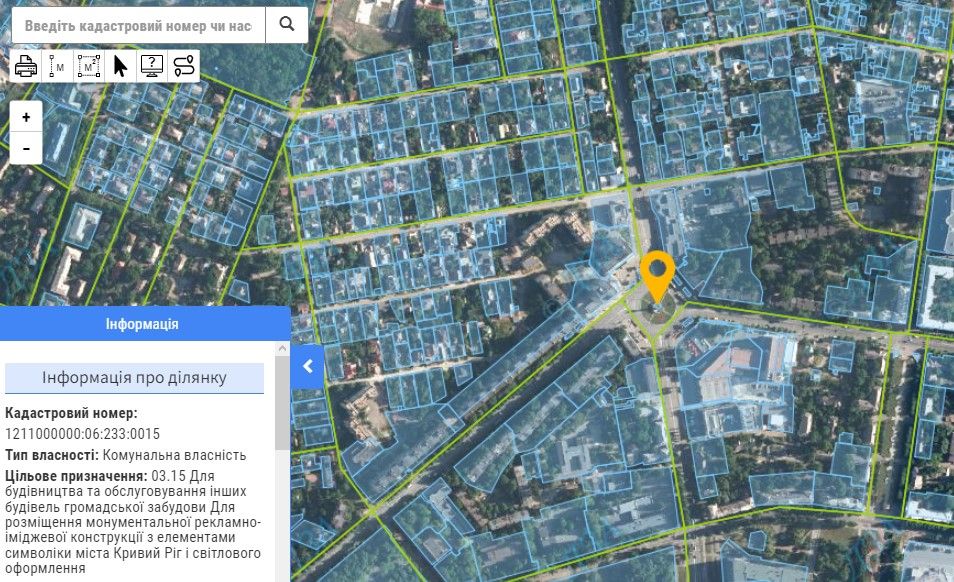Viewport: 954px width, 582px height.
Task: Open the help monitor icon
Action: (x=152, y=66)
